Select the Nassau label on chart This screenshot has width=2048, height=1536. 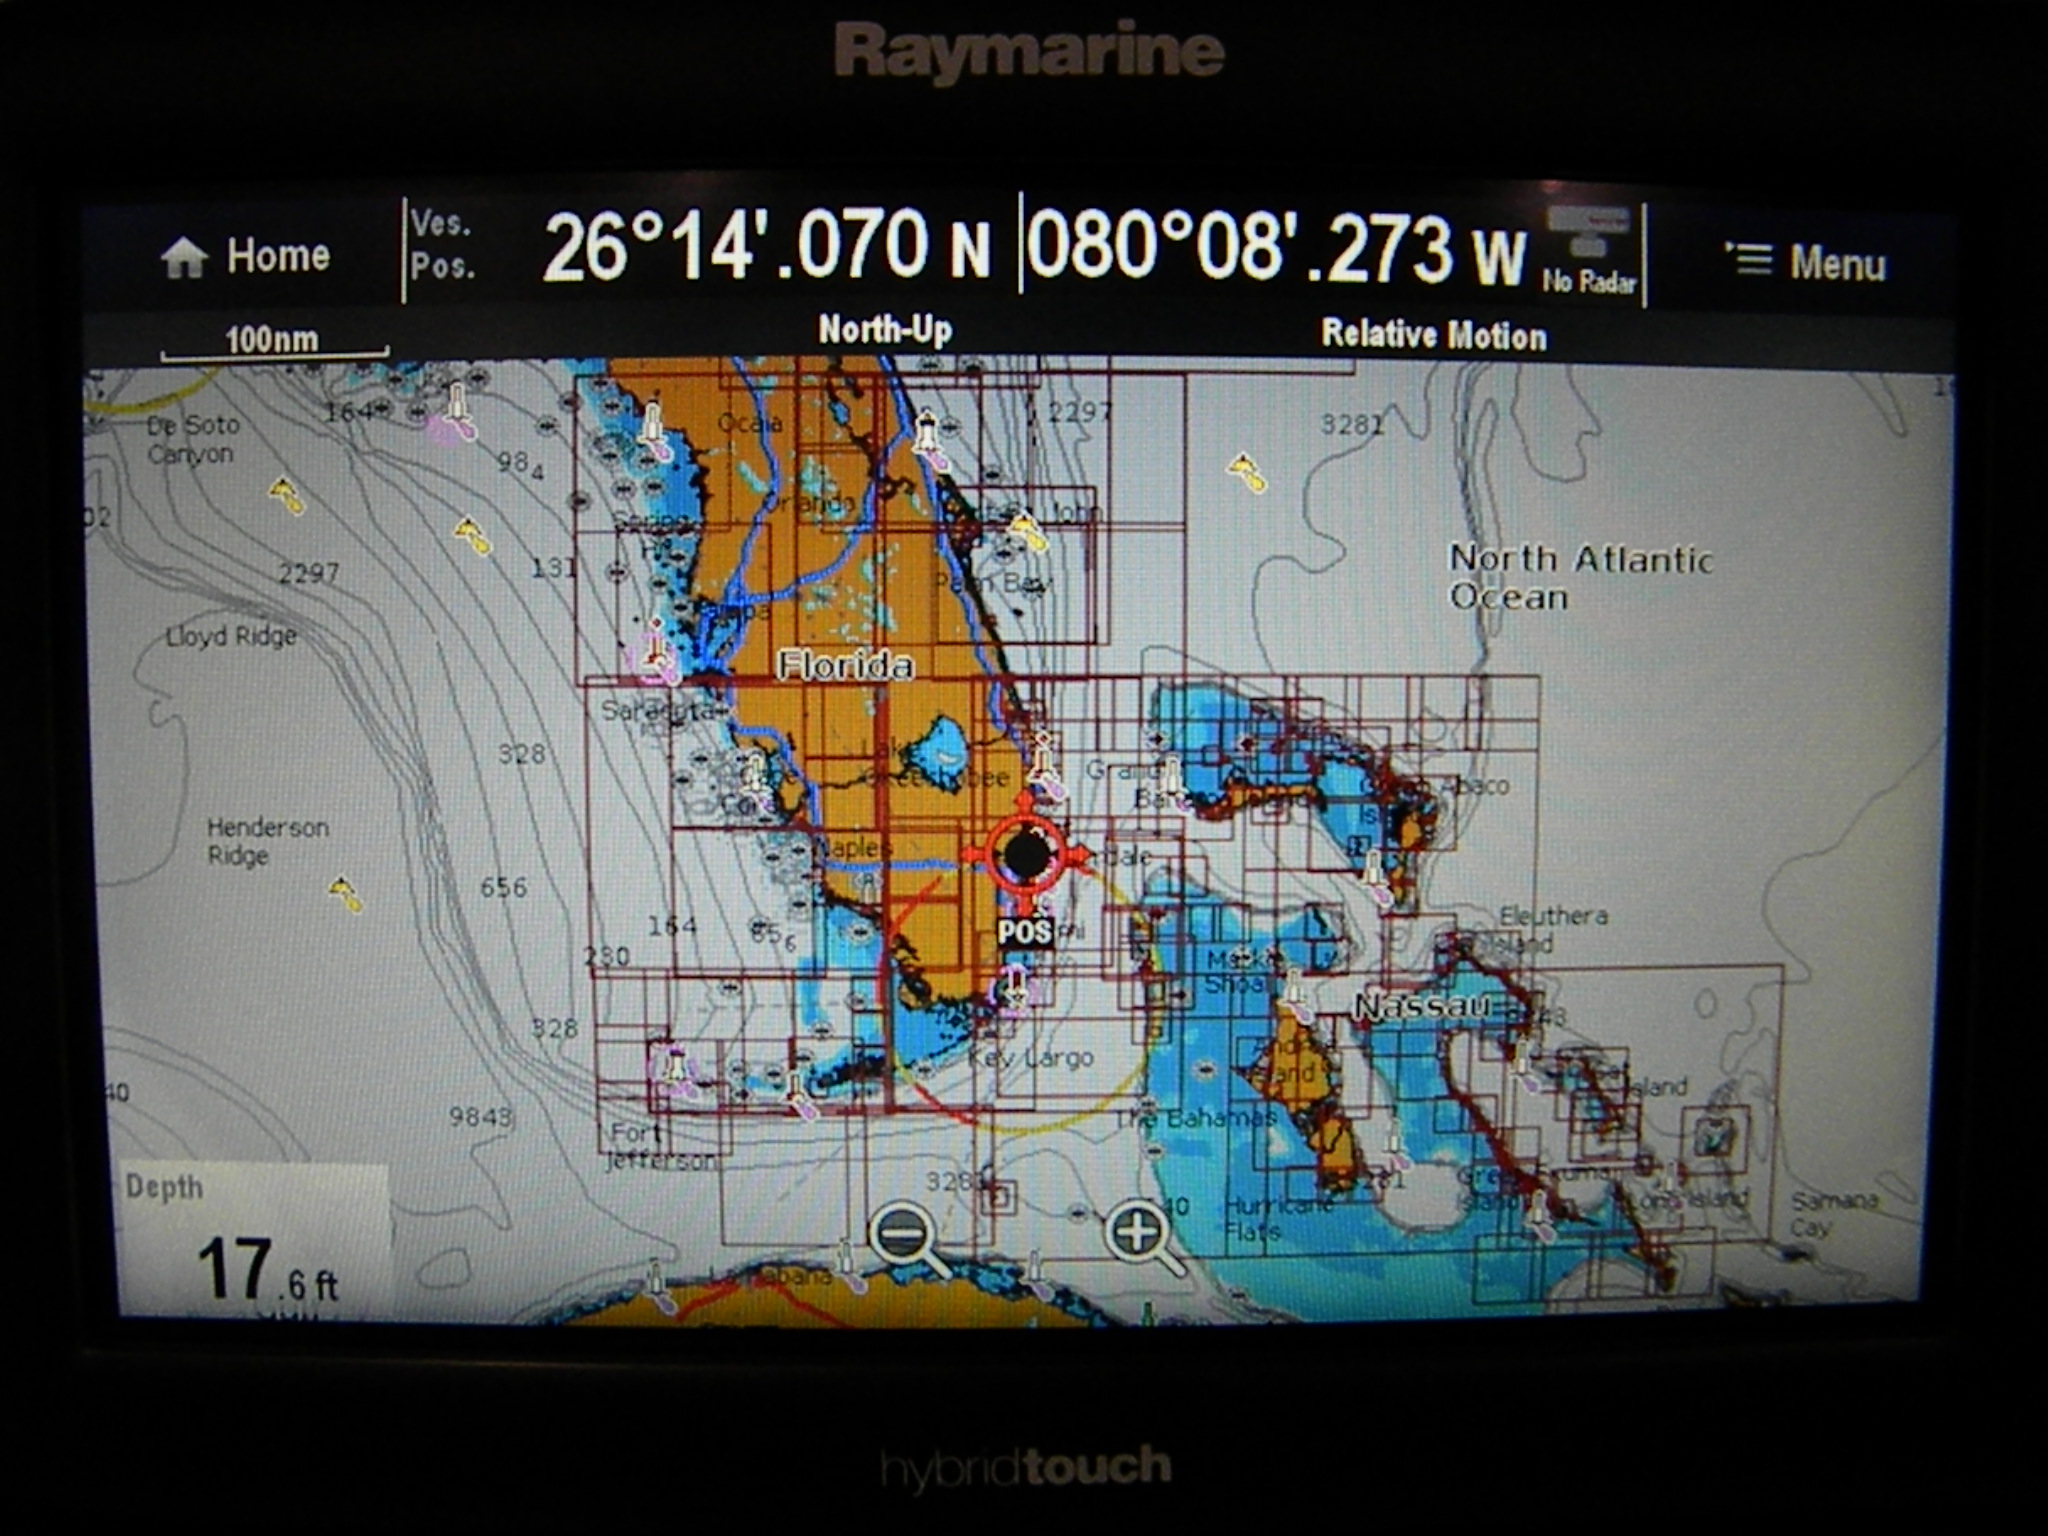pos(1424,1006)
